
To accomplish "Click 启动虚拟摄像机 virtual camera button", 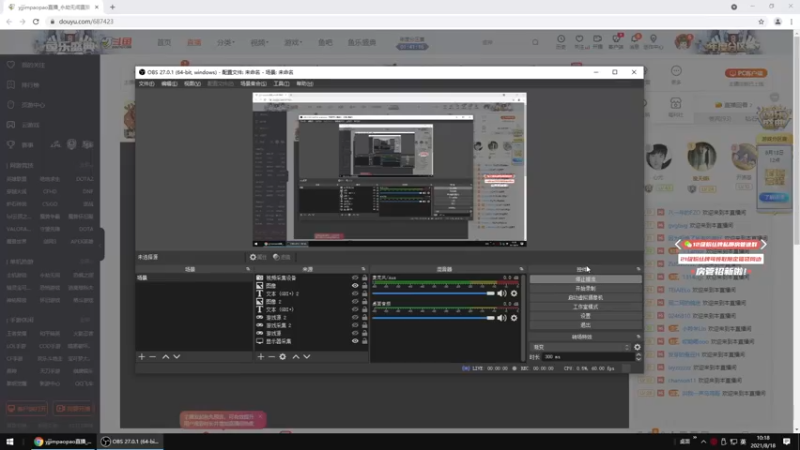I will (585, 297).
